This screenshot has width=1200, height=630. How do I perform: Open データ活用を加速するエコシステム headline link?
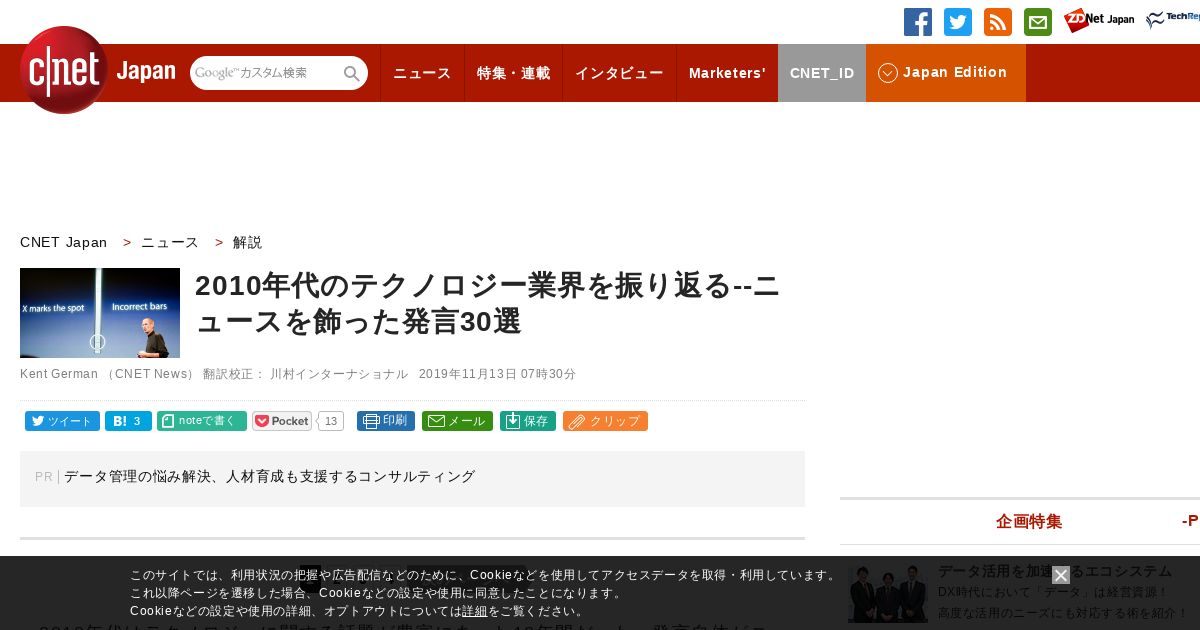click(1054, 571)
